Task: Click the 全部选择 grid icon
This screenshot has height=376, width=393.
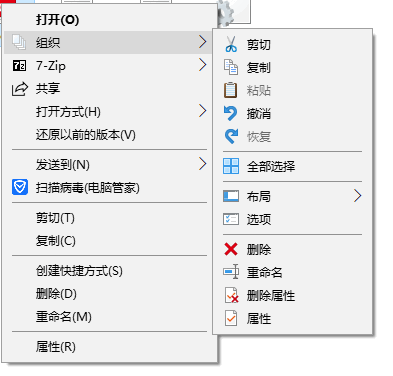Action: [x=231, y=166]
